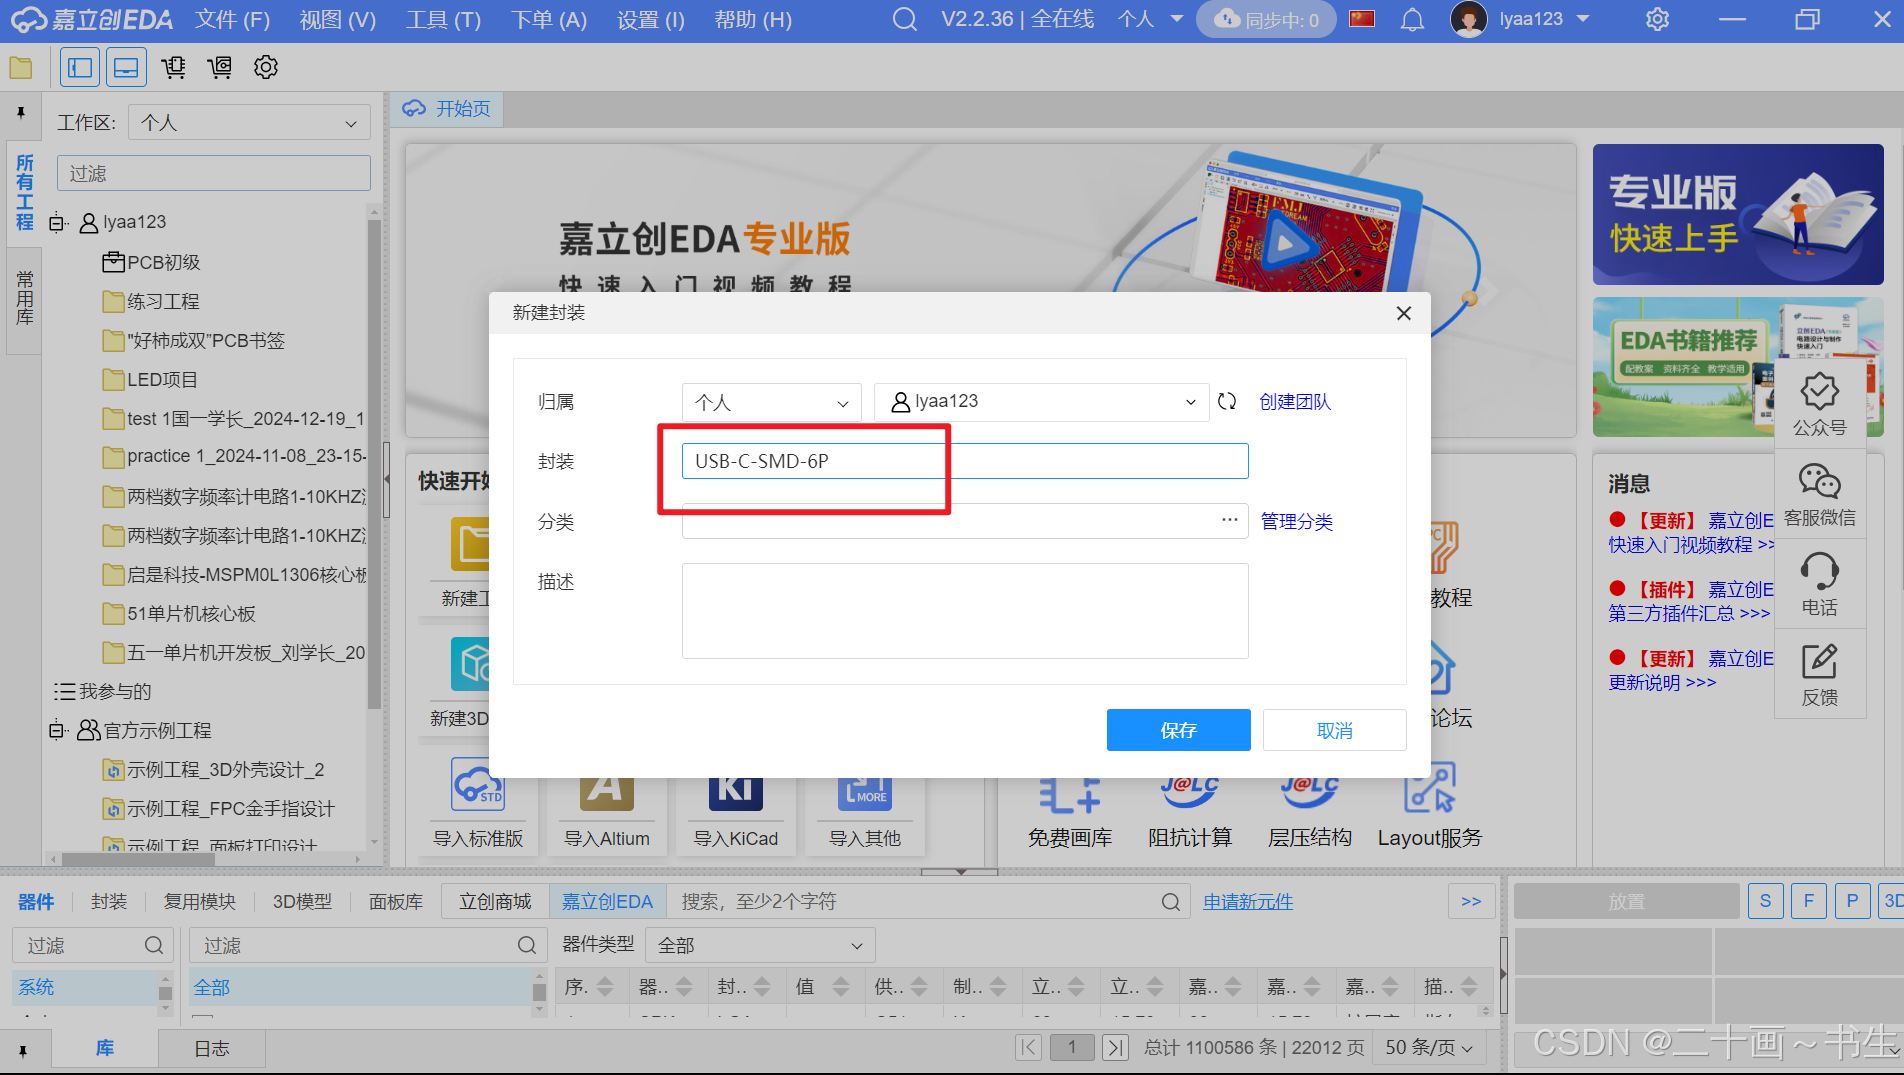Switch to the 封装 library tab

(109, 902)
